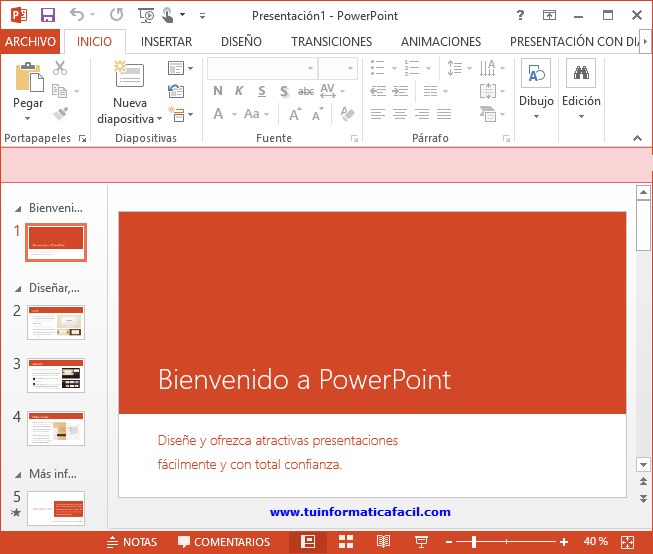The height and width of the screenshot is (554, 653).
Task: Move the zoom slider handle
Action: coord(474,542)
